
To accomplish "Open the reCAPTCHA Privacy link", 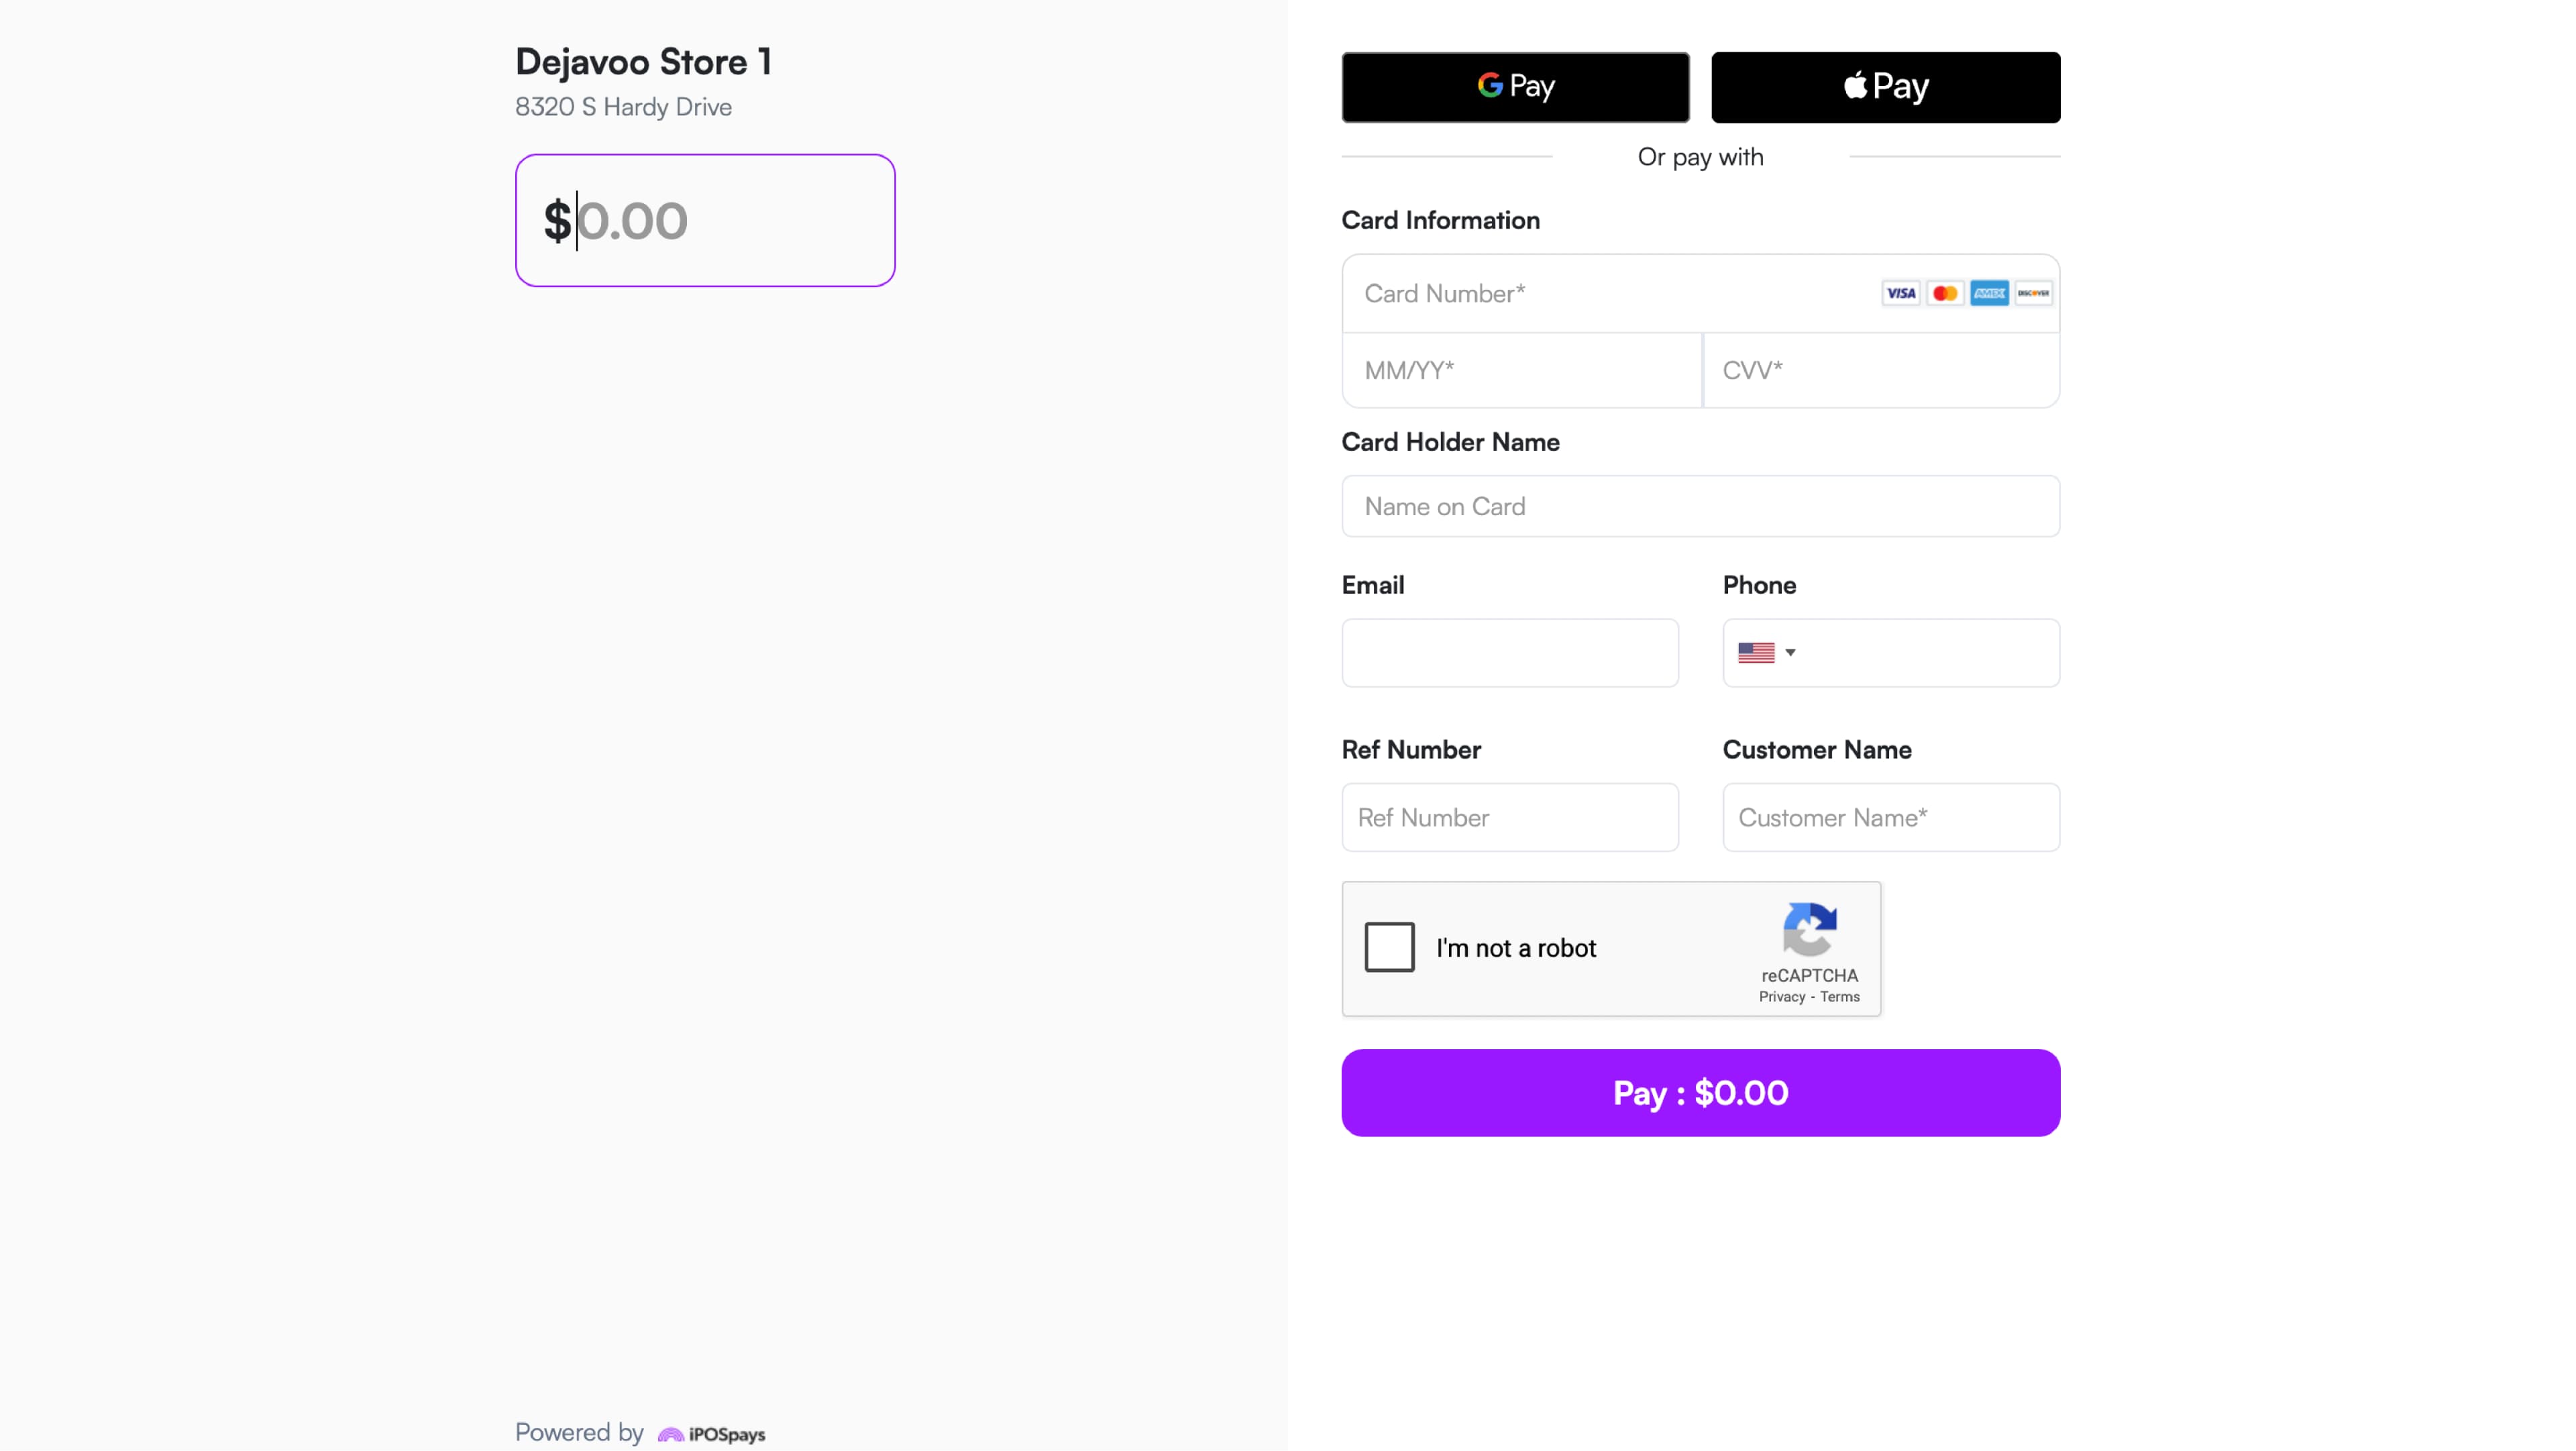I will point(1782,997).
